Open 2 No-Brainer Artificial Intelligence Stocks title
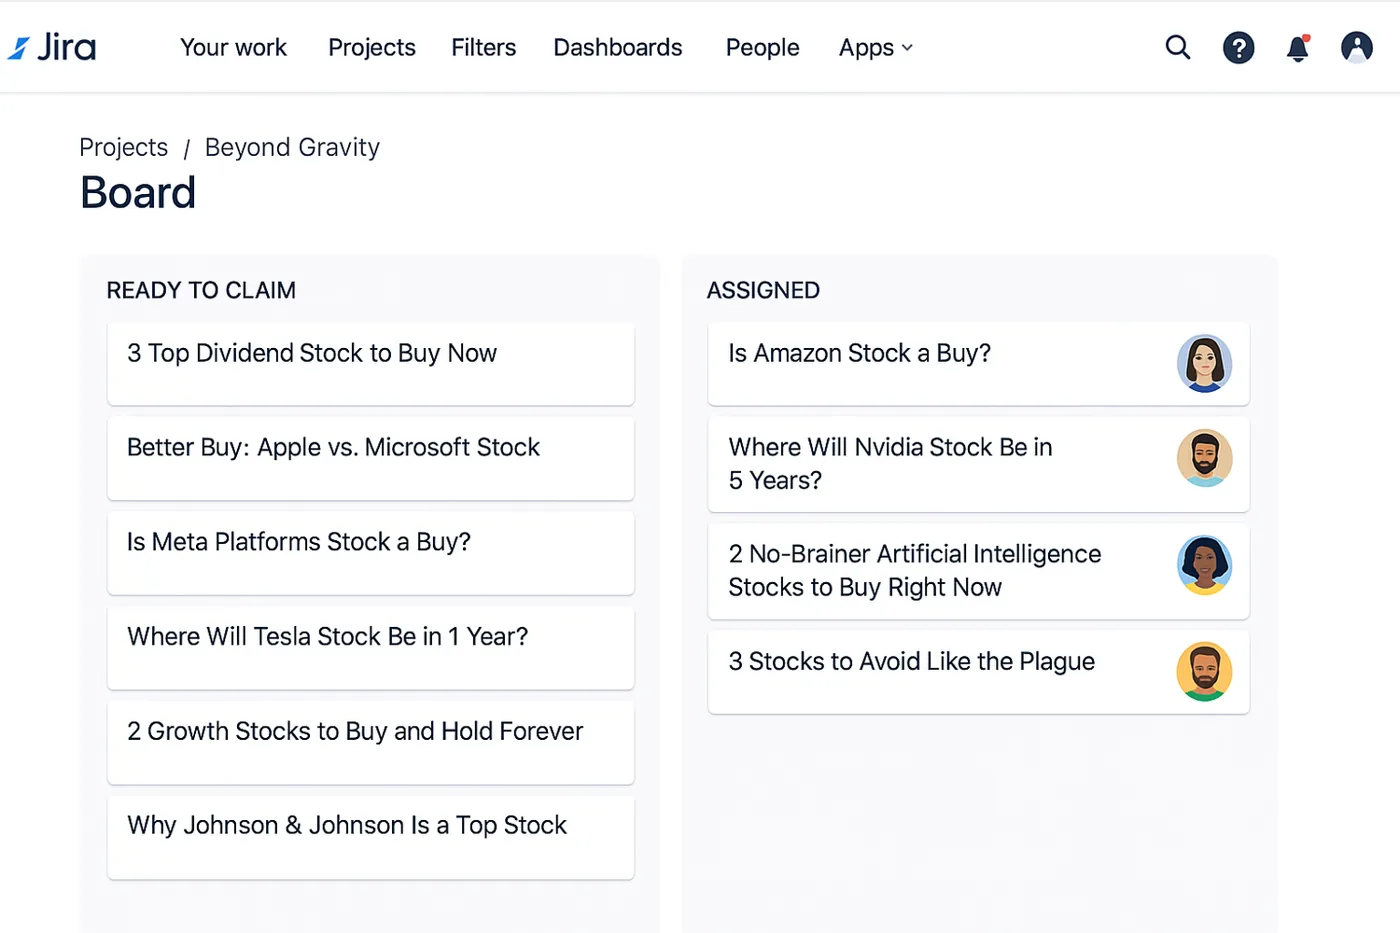The image size is (1400, 933). [915, 571]
